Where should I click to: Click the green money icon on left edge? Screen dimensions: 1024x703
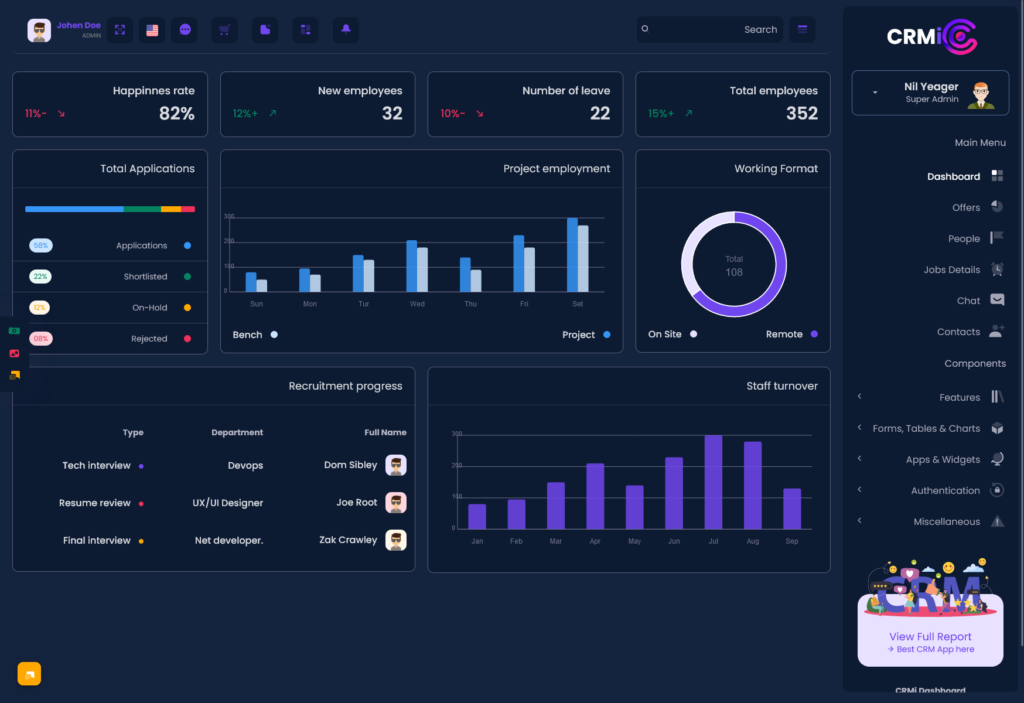click(x=14, y=331)
